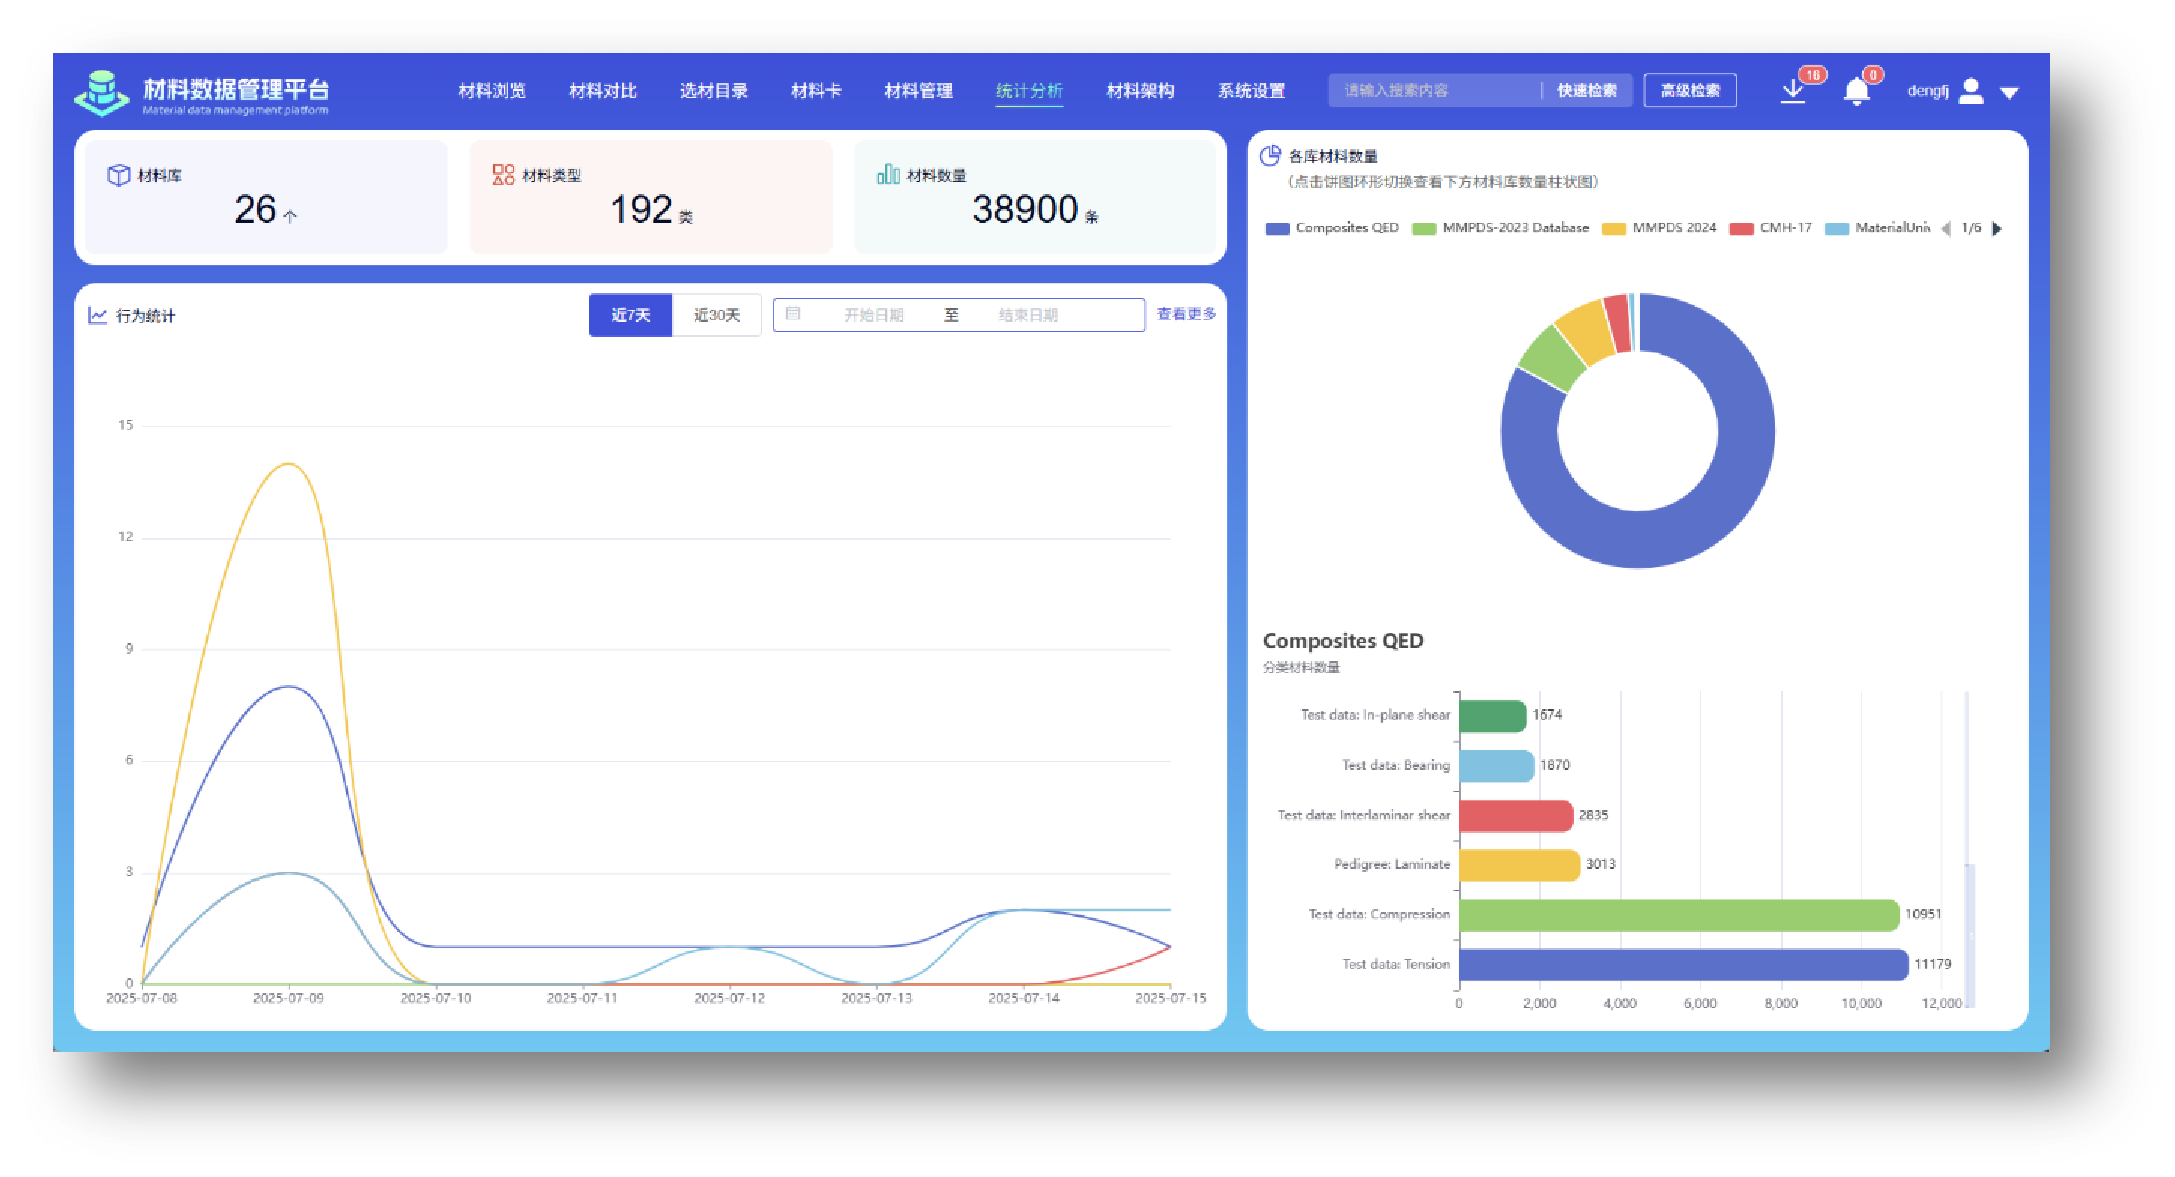Click the Test data: Interlaminar shear bar

click(1516, 815)
